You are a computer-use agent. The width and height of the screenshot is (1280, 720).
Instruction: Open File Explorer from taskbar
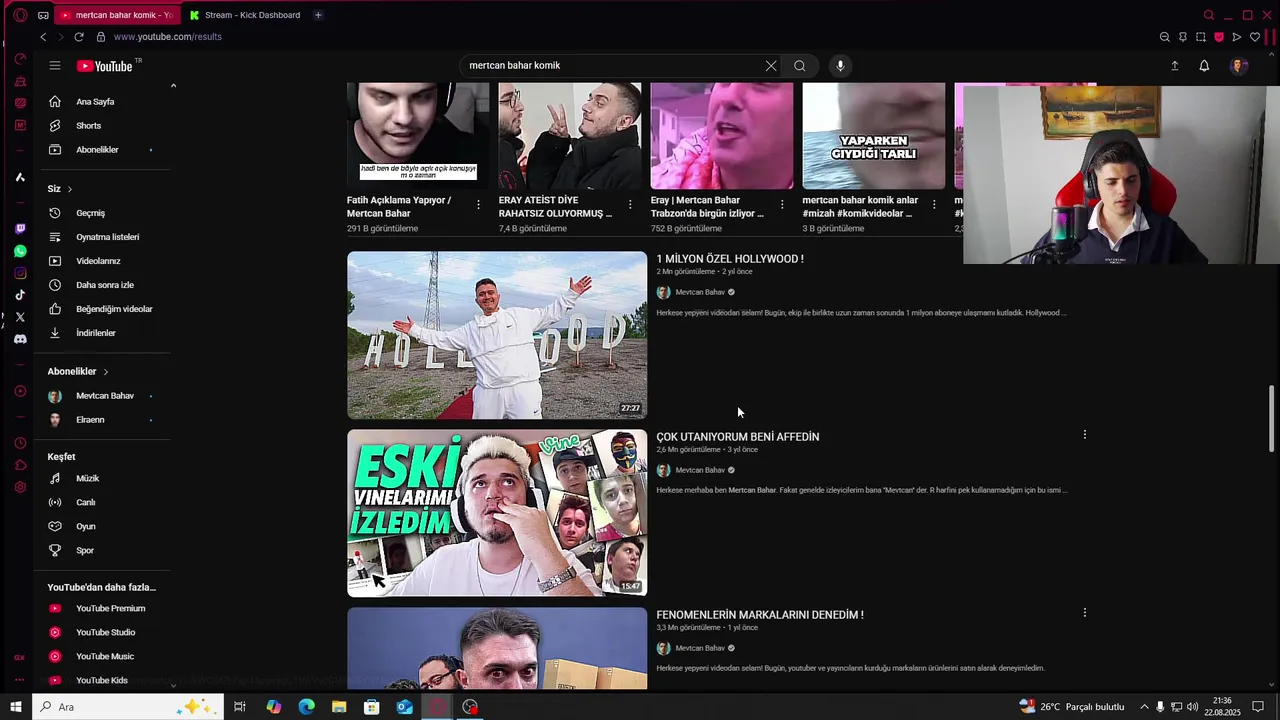(339, 707)
